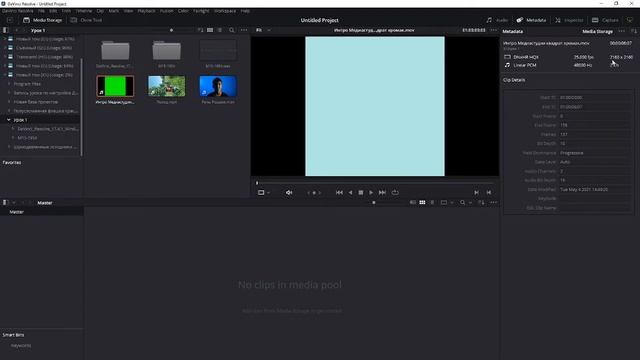The width and height of the screenshot is (640, 360).
Task: Select the MTS-1804 subfolder in tree
Action: (x=27, y=138)
